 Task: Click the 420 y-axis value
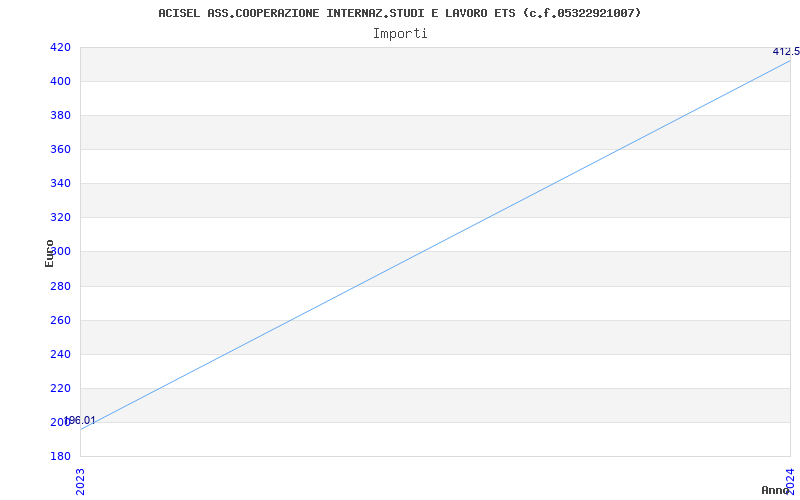(60, 47)
